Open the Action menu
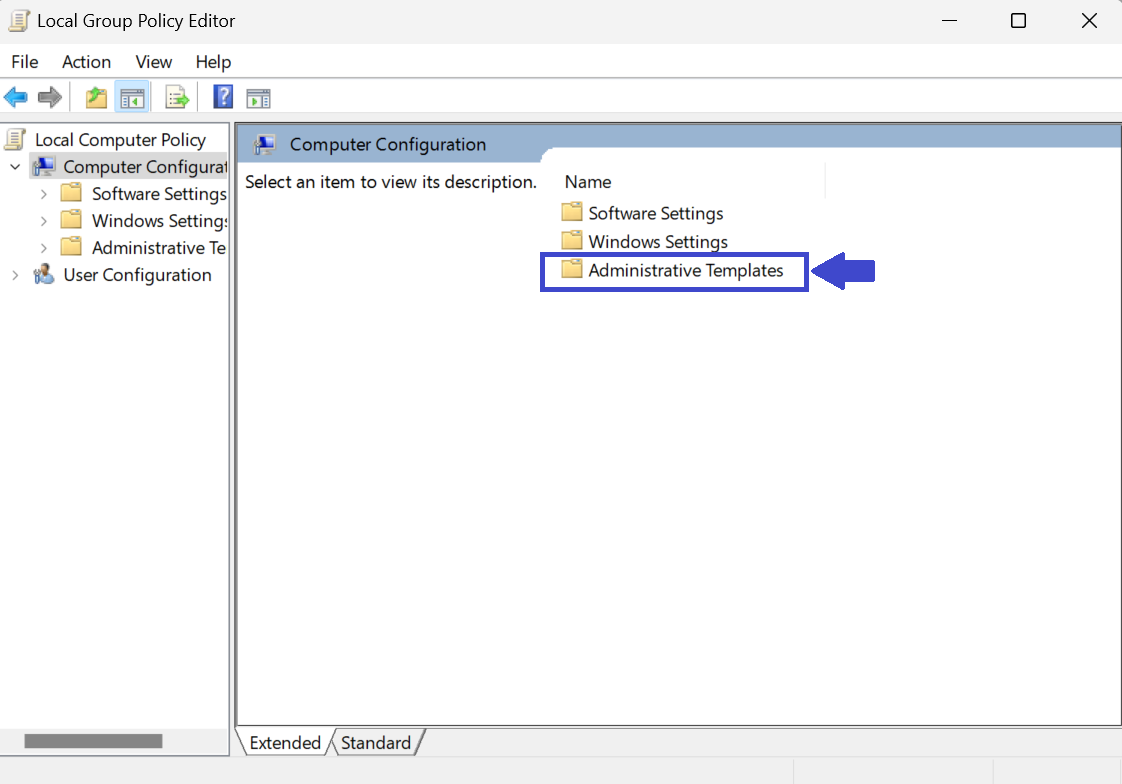1122x784 pixels. coord(86,62)
